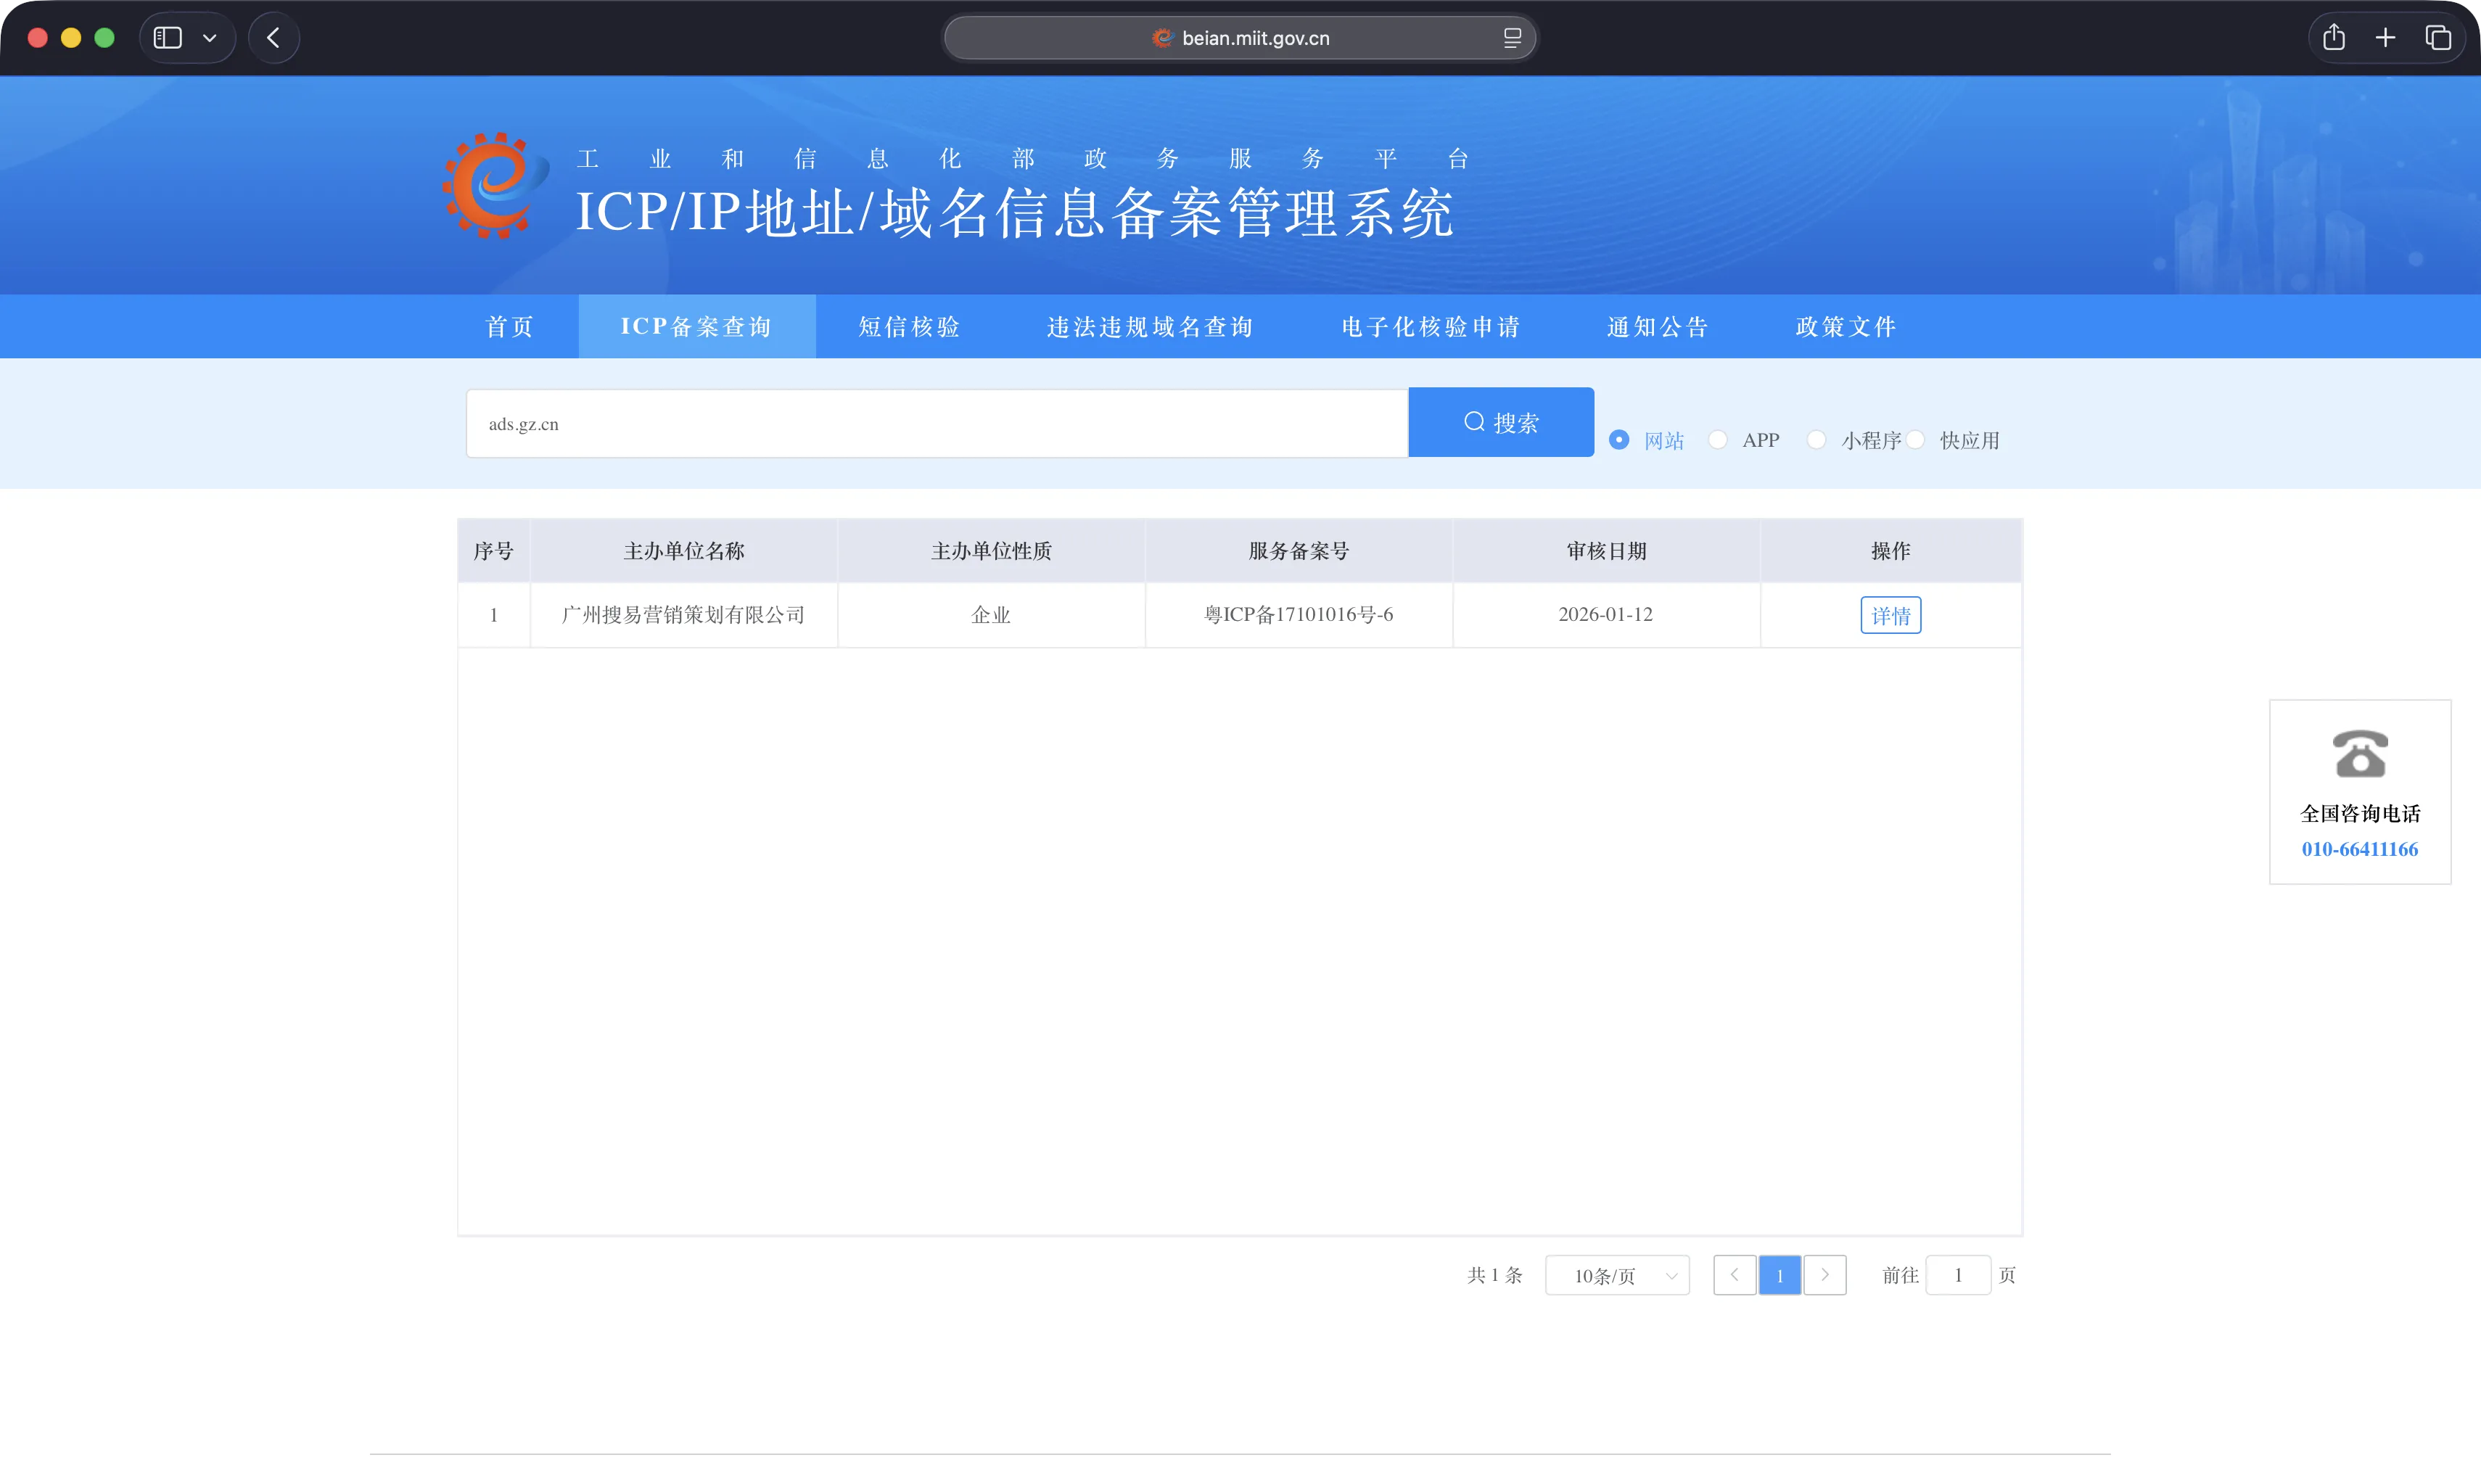Image resolution: width=2481 pixels, height=1484 pixels.
Task: Select the 小程序 radio button
Action: click(x=1817, y=440)
